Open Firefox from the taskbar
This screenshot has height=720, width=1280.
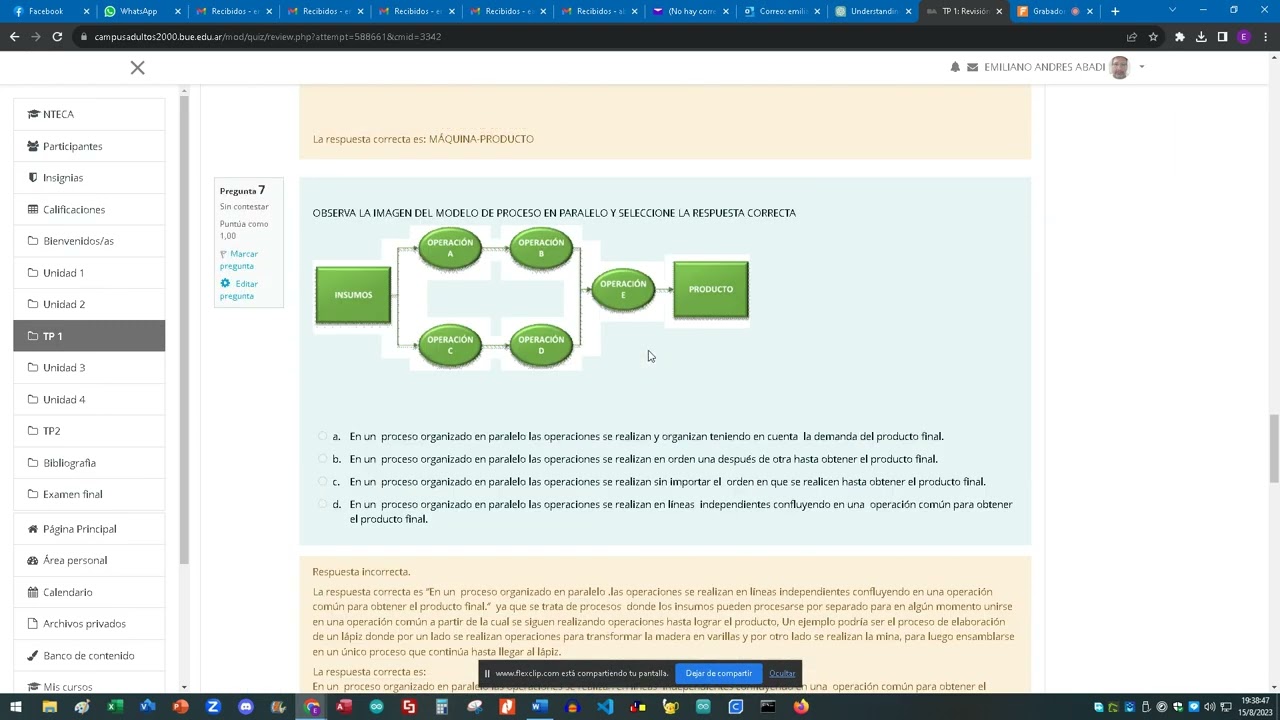click(x=801, y=707)
